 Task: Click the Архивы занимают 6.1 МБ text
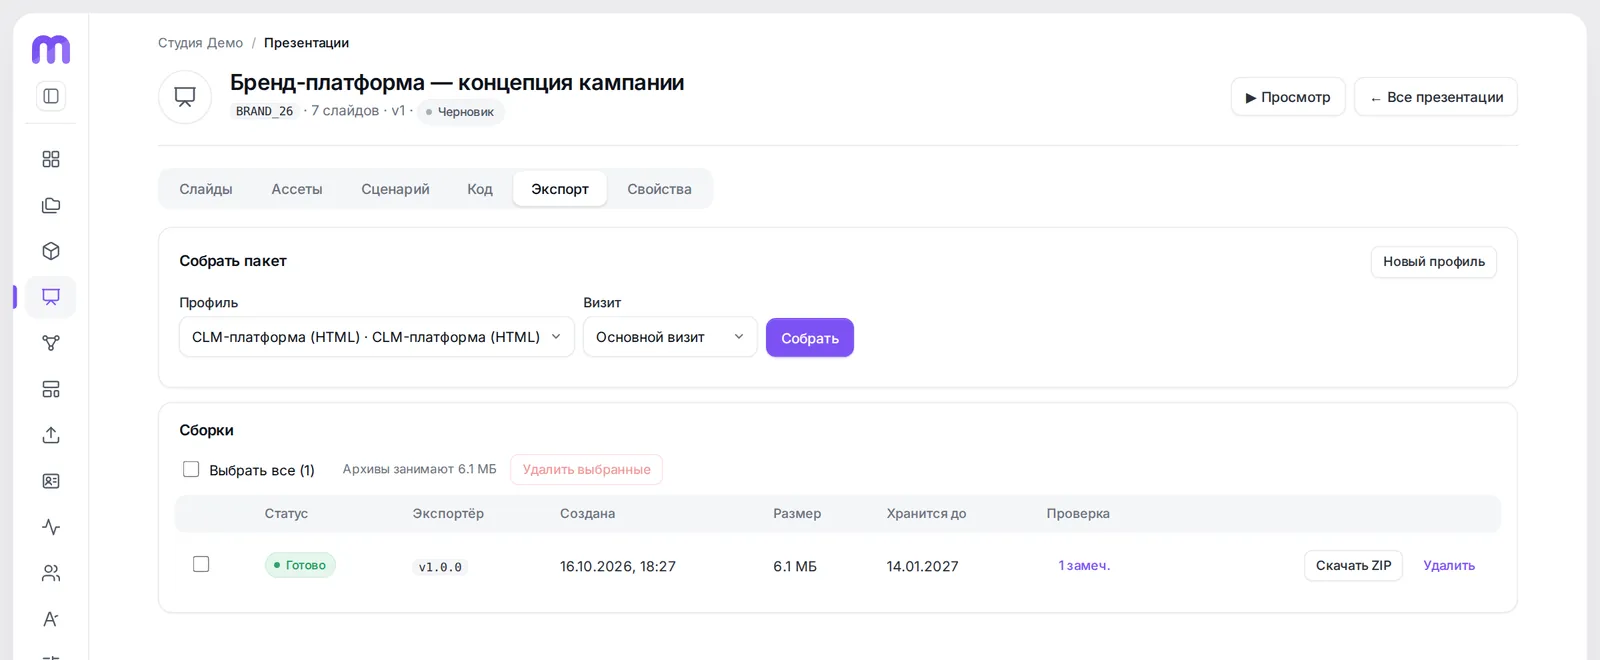point(419,469)
